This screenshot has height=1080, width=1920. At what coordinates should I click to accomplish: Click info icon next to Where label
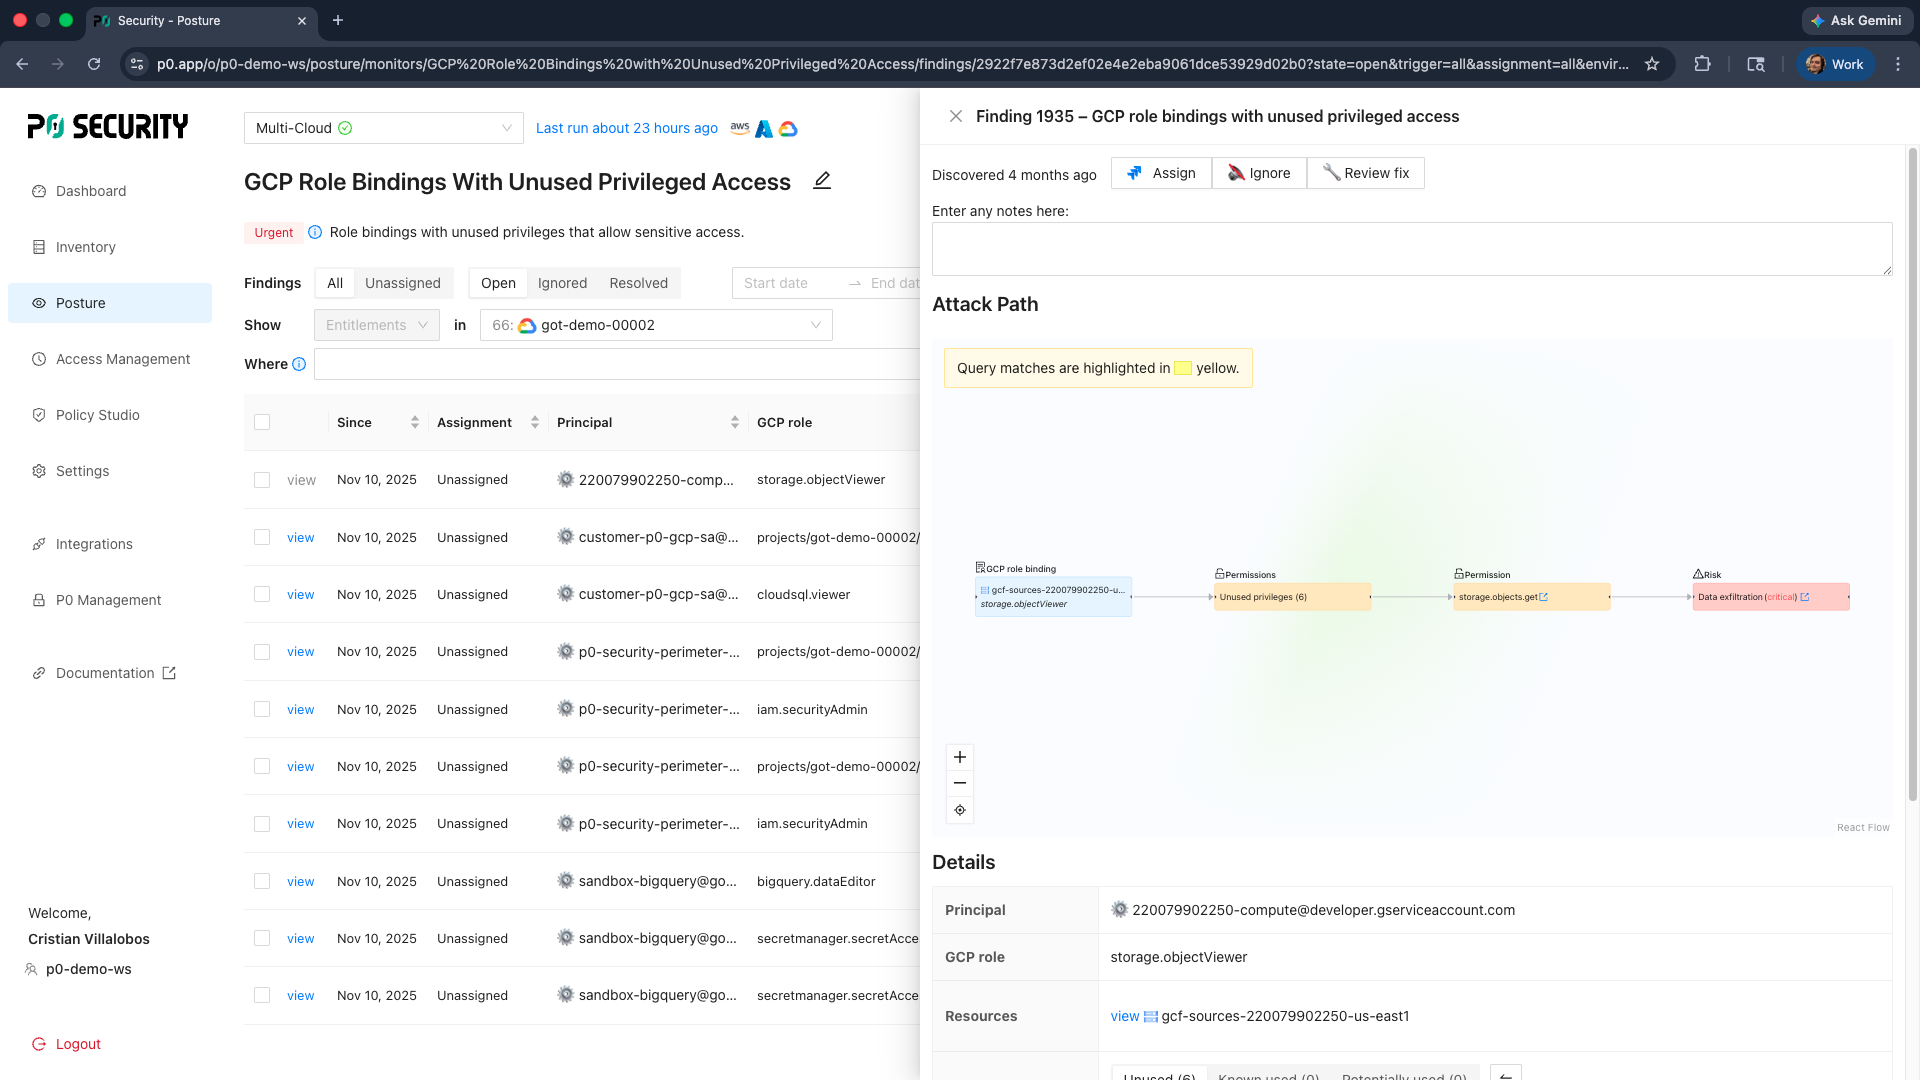point(299,364)
